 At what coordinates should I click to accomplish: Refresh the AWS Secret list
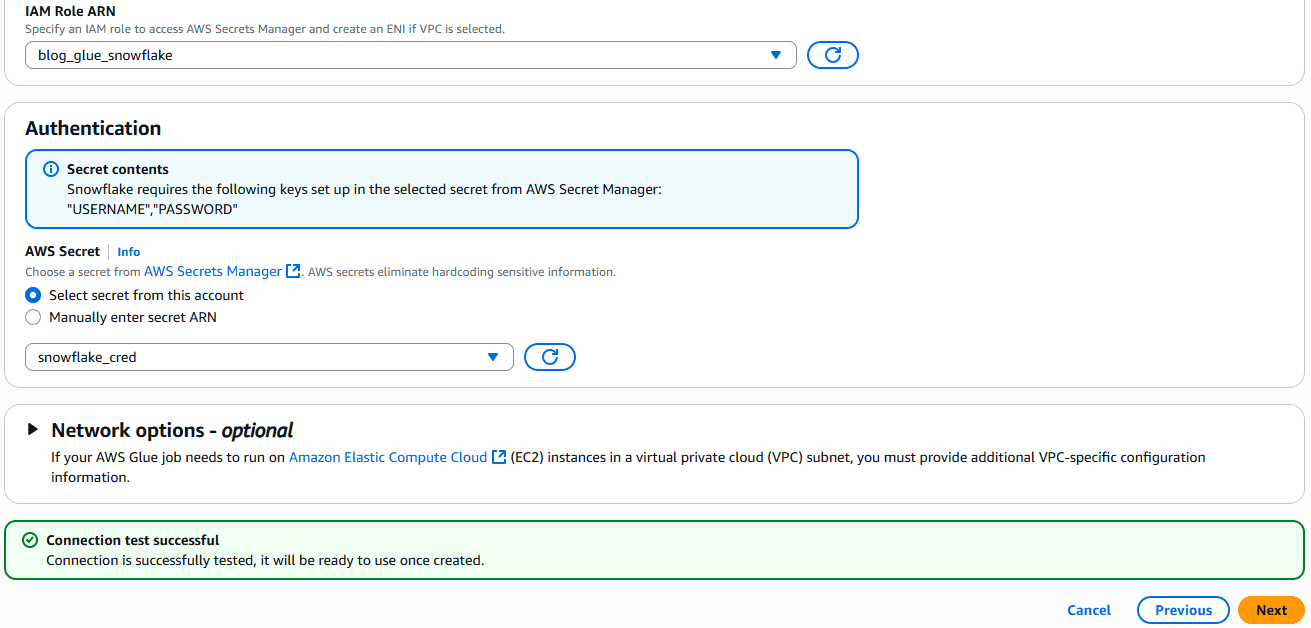click(549, 357)
